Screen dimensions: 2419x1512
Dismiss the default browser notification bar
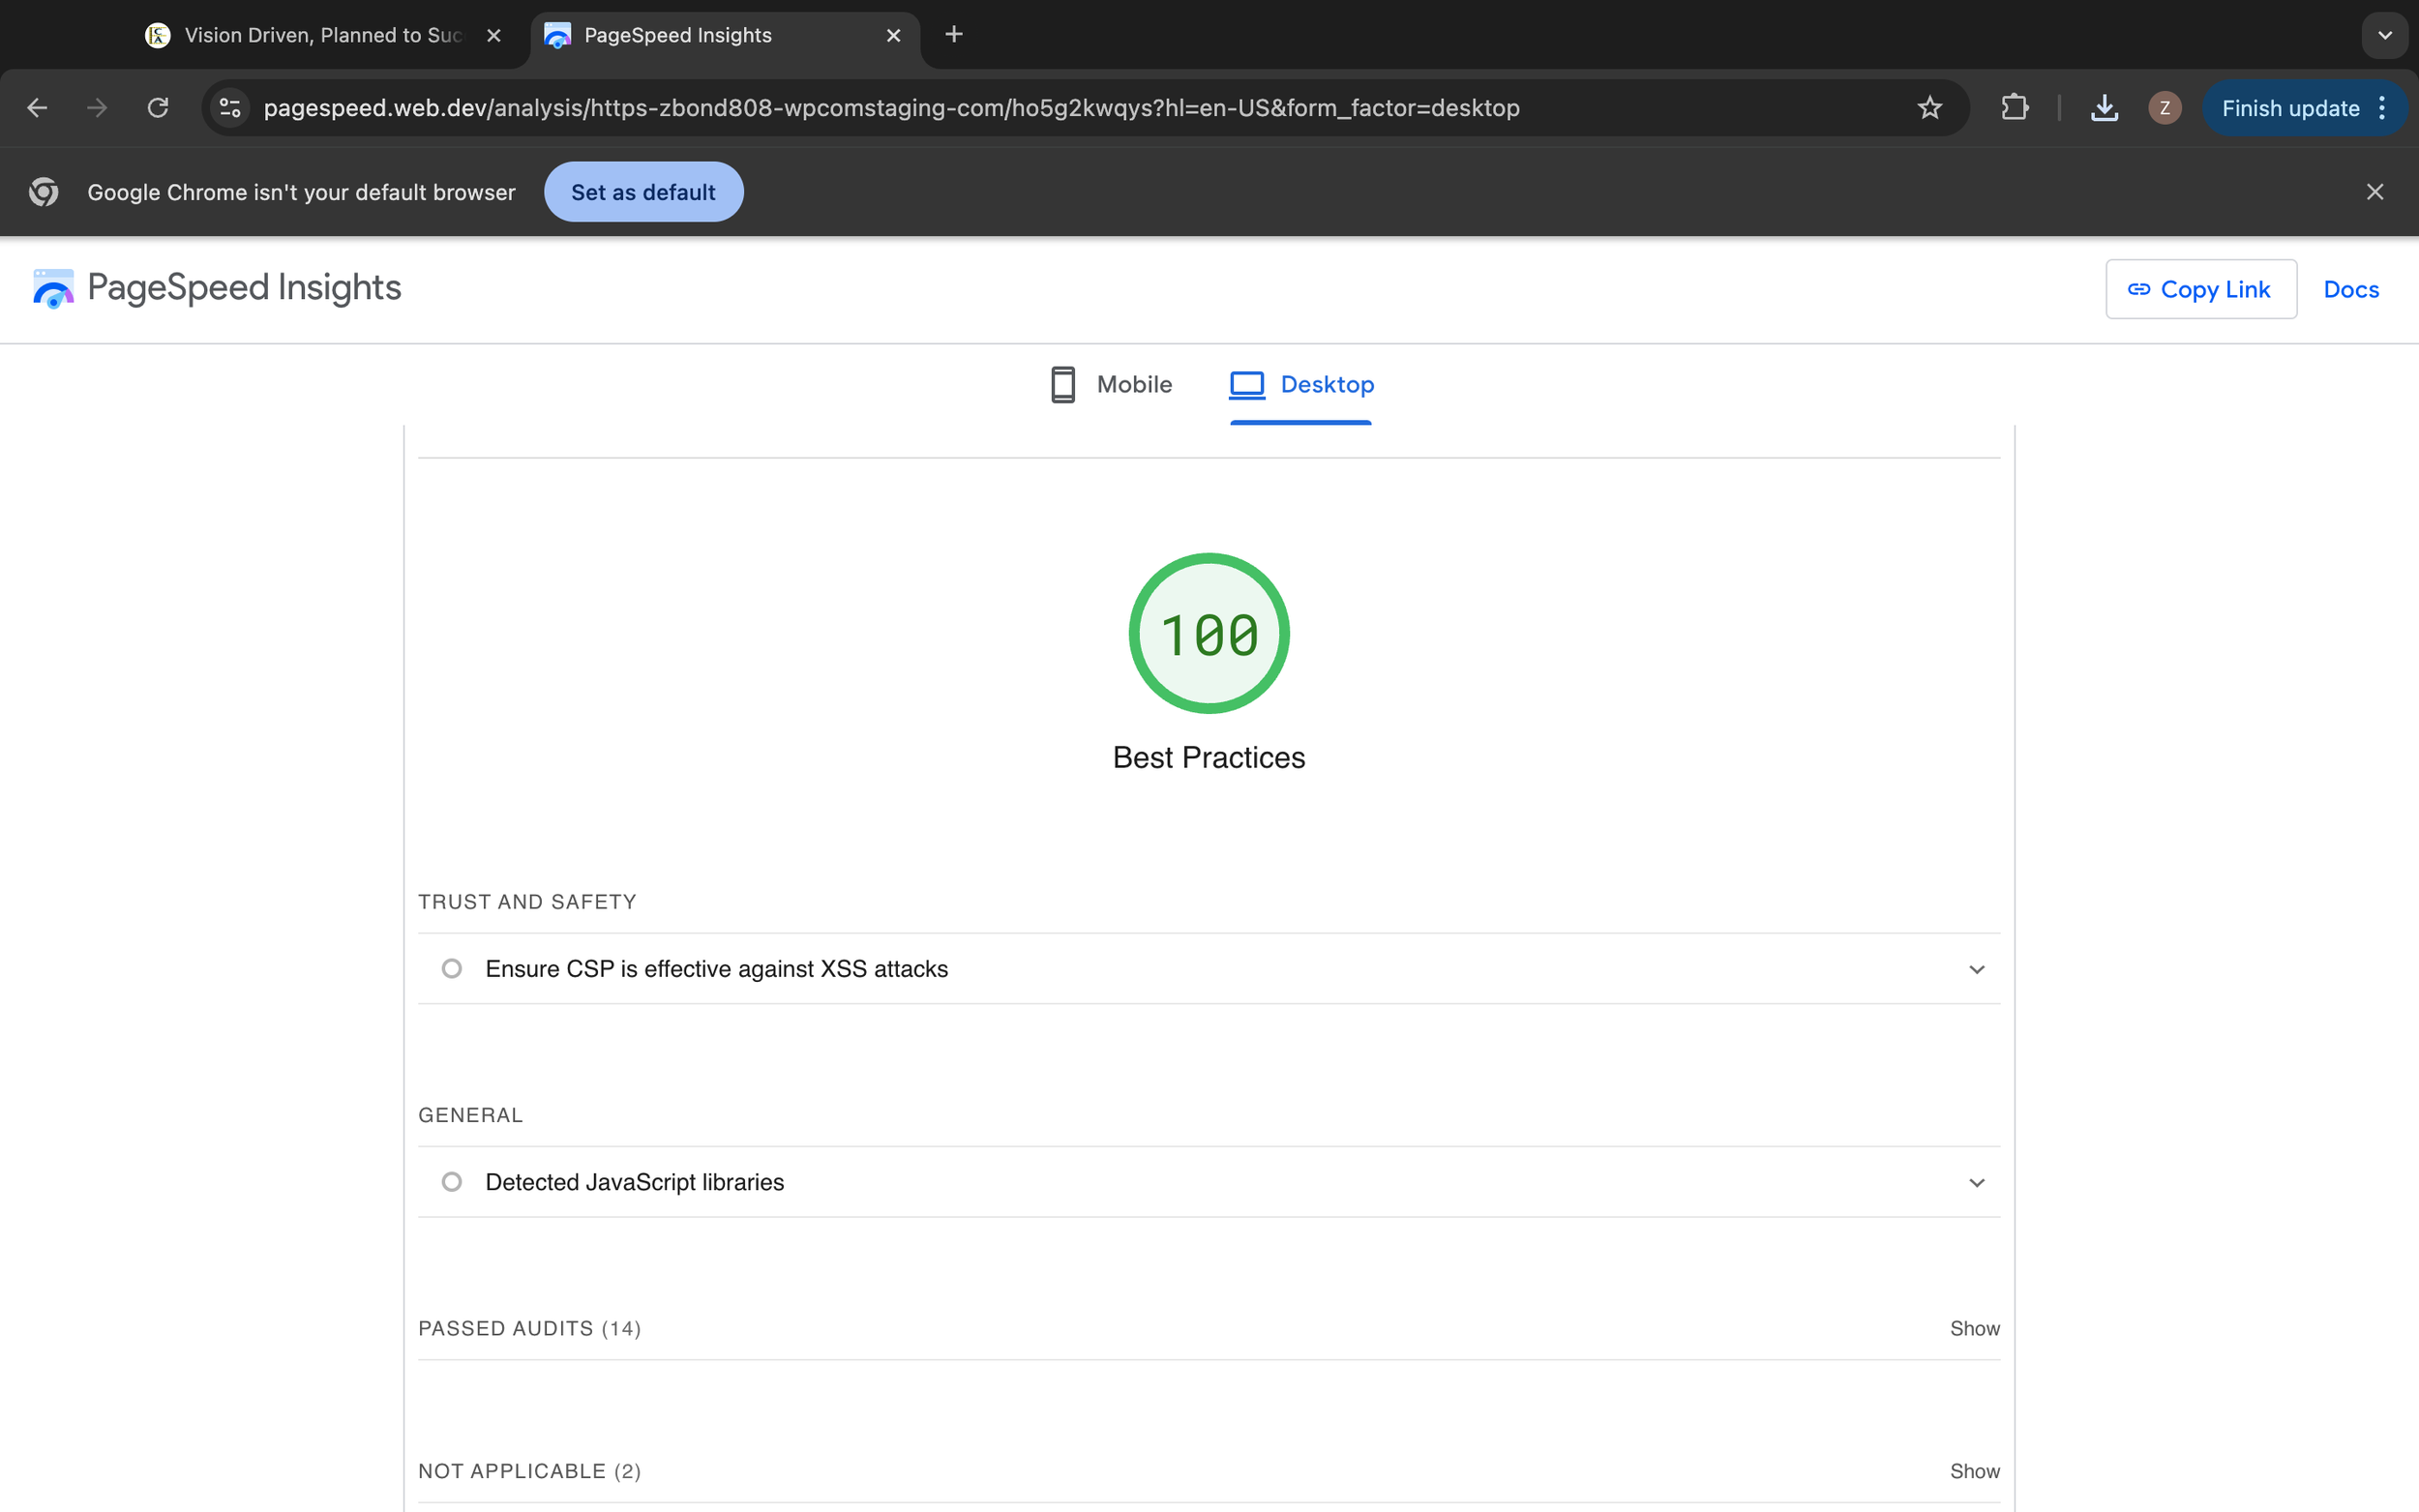2374,192
